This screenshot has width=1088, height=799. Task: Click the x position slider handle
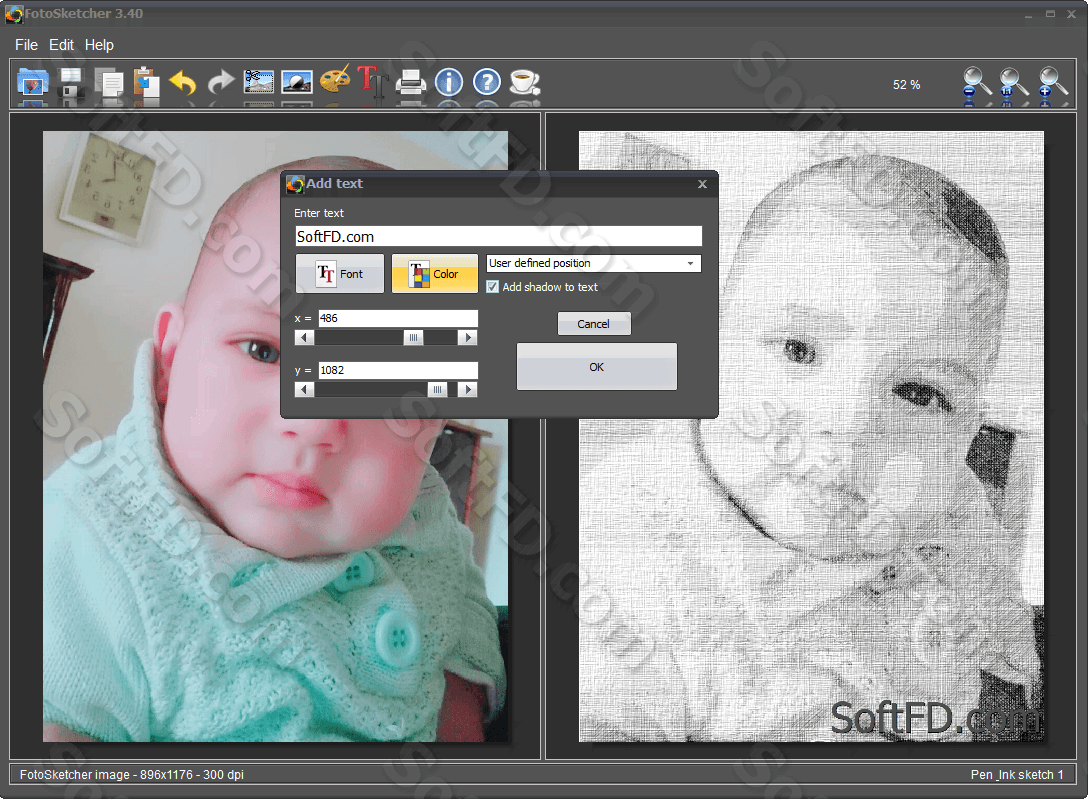point(414,338)
